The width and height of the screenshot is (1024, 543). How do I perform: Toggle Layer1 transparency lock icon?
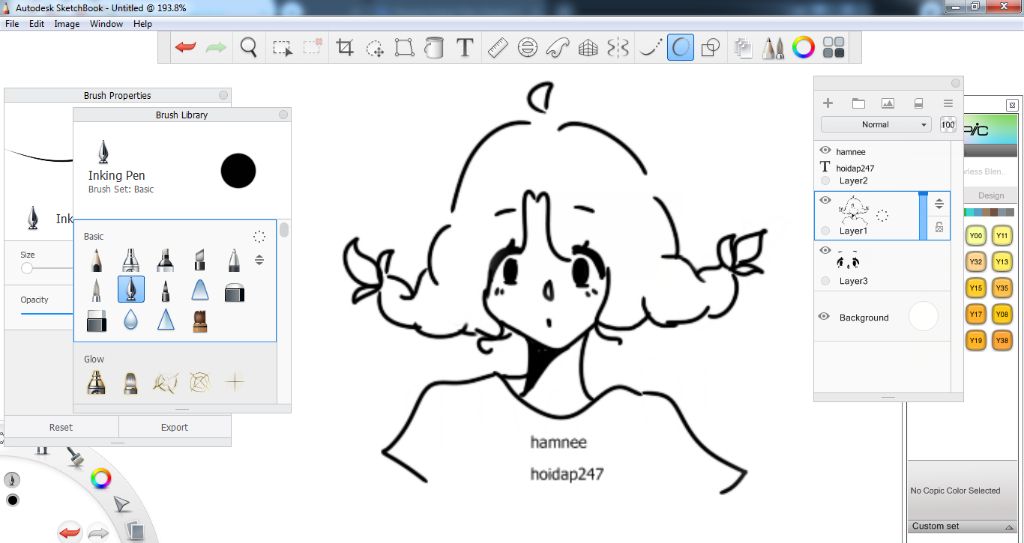pyautogui.click(x=939, y=227)
